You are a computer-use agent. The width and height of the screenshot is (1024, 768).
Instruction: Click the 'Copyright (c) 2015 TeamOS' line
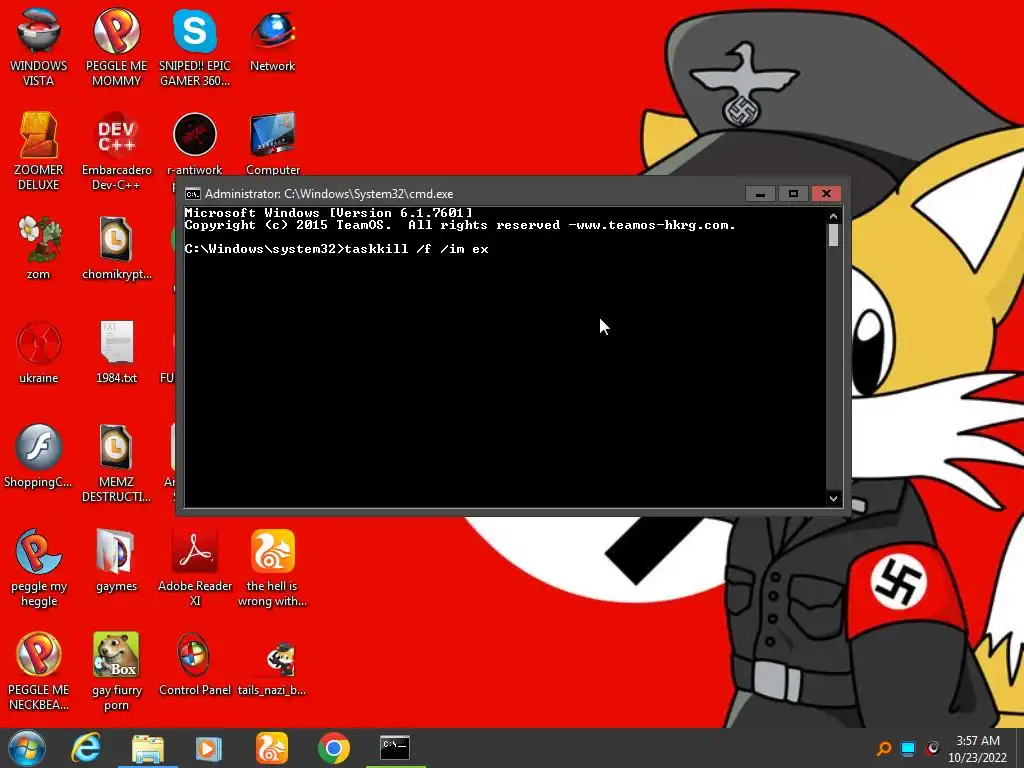coord(460,225)
